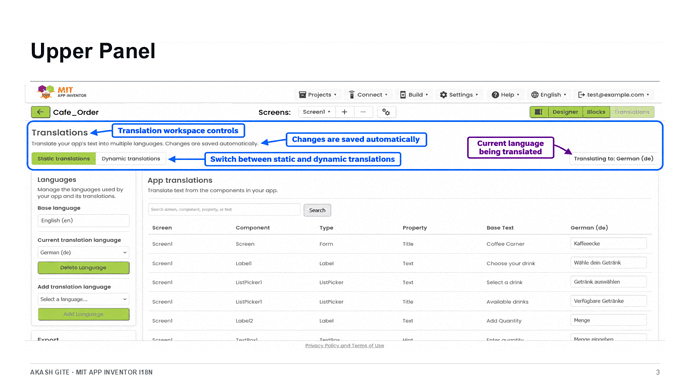
Task: Edit the Wähle dein Getränk translation field
Action: pyautogui.click(x=609, y=263)
